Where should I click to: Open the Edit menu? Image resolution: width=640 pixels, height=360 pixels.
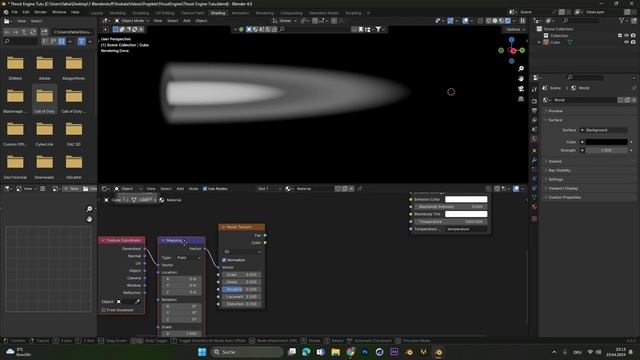coord(26,12)
